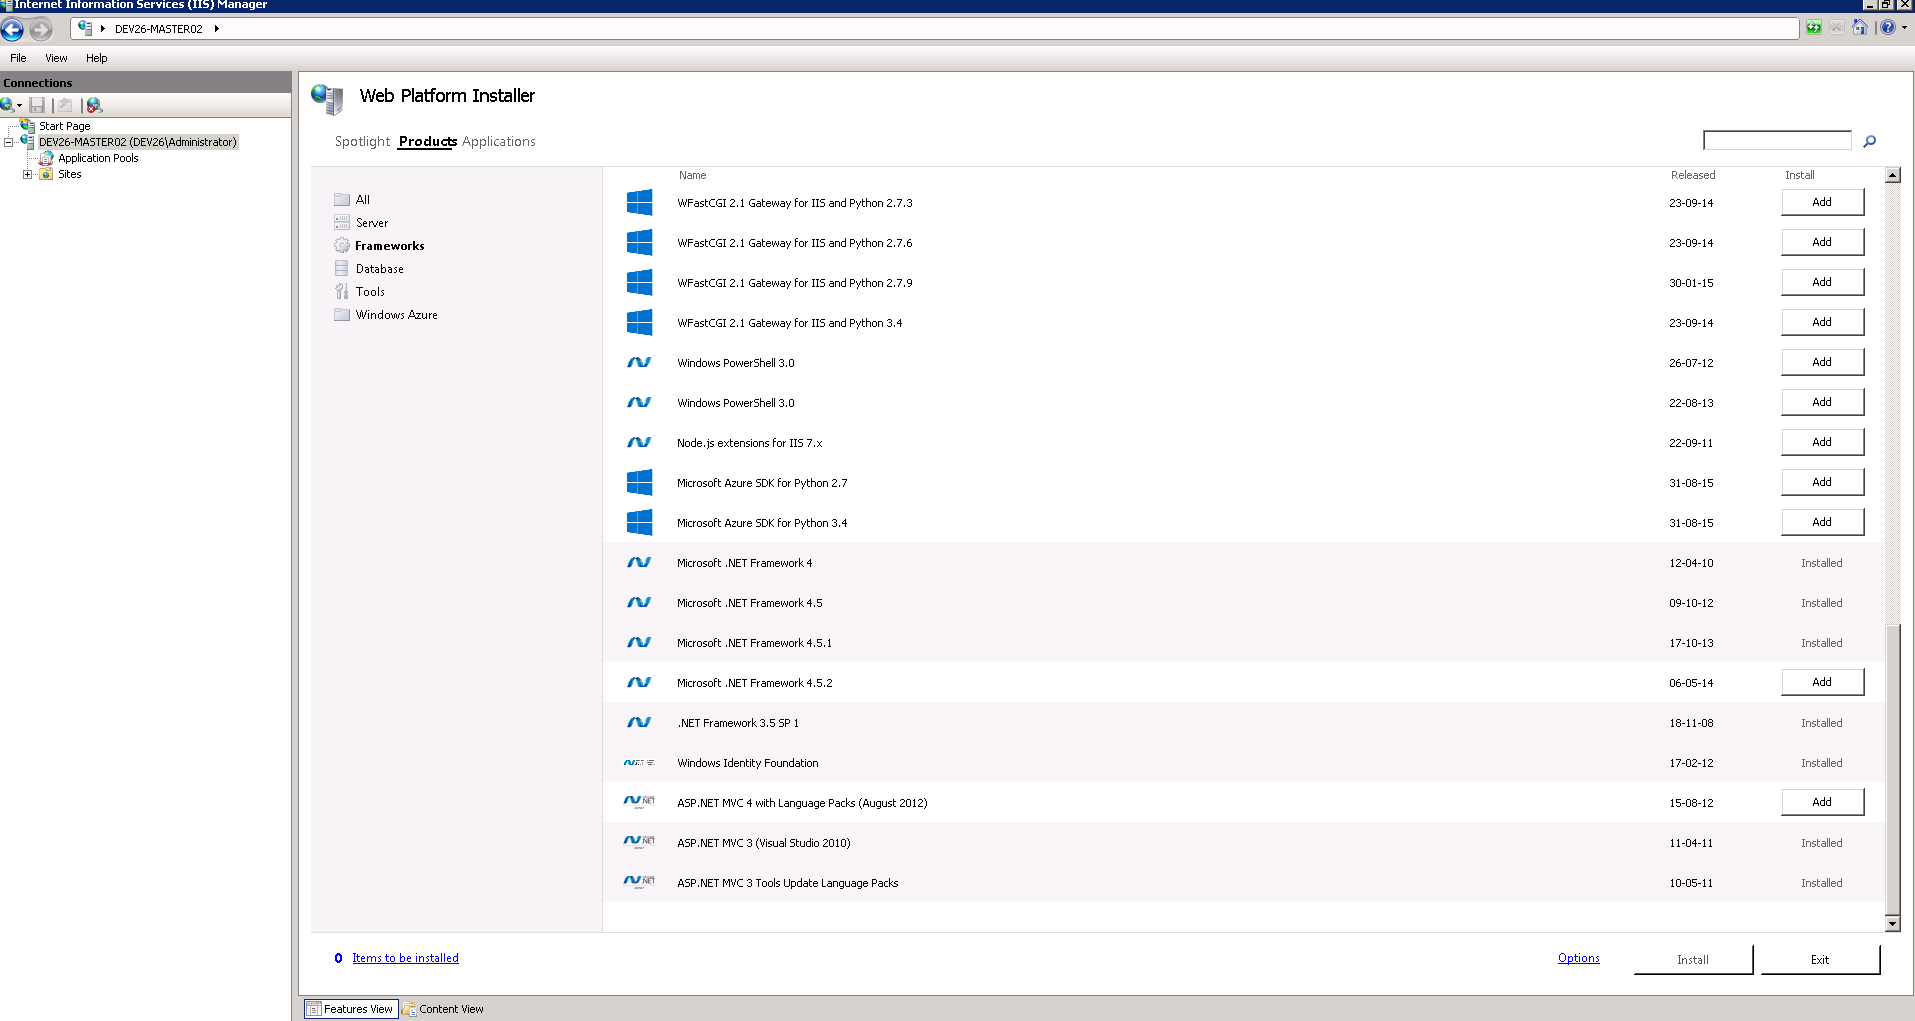The width and height of the screenshot is (1915, 1021).
Task: Switch to Content View
Action: (443, 1009)
